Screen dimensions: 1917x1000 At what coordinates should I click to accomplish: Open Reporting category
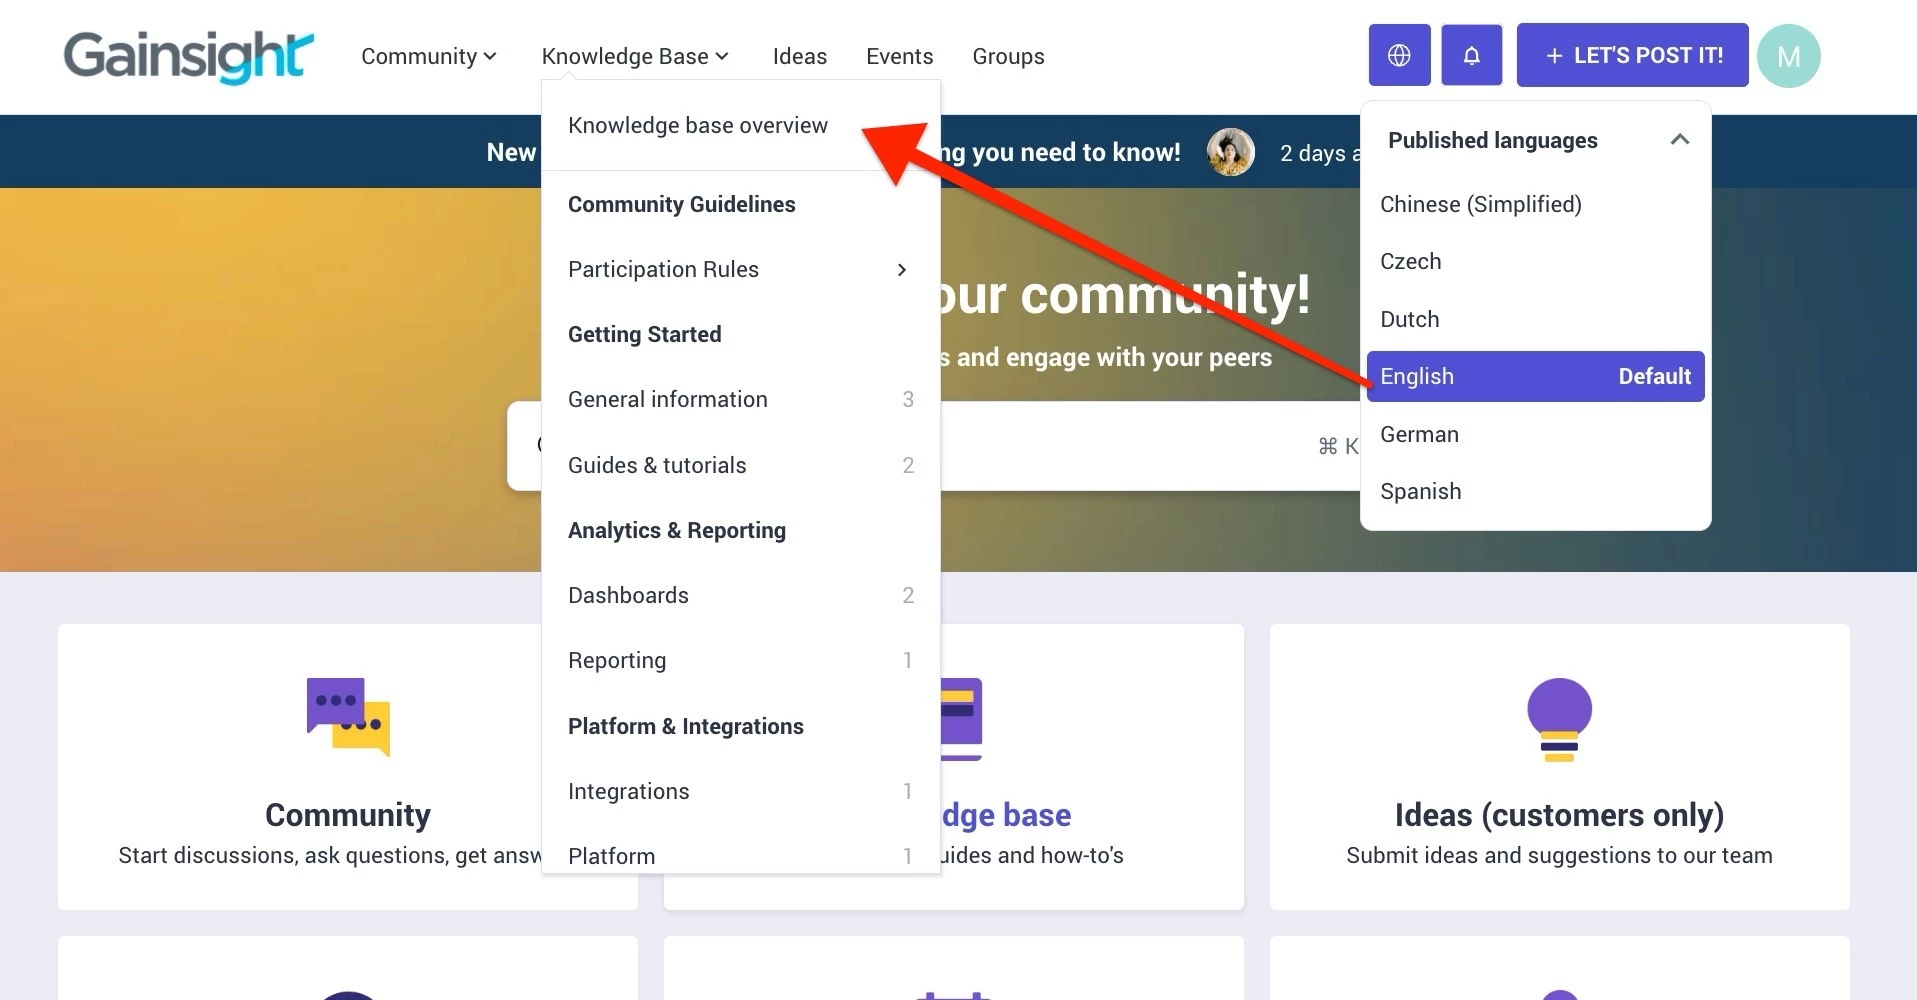point(741,660)
